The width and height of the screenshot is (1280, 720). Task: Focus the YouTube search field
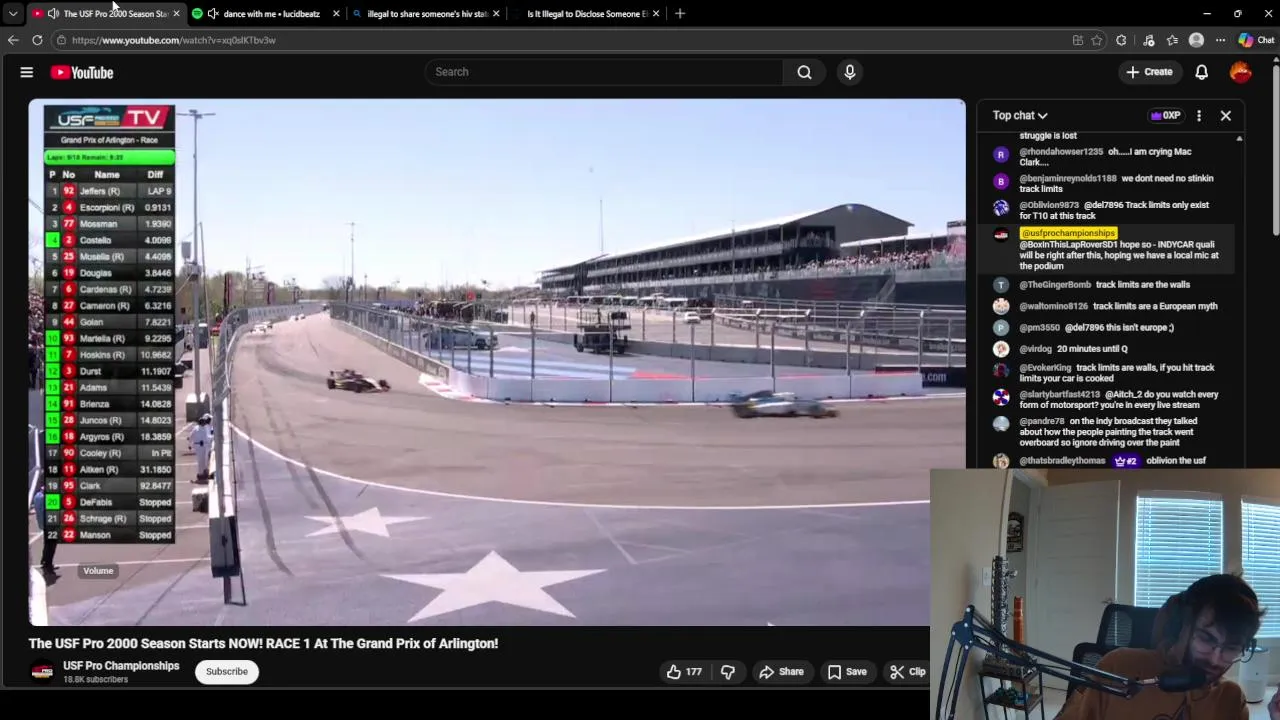click(x=604, y=72)
